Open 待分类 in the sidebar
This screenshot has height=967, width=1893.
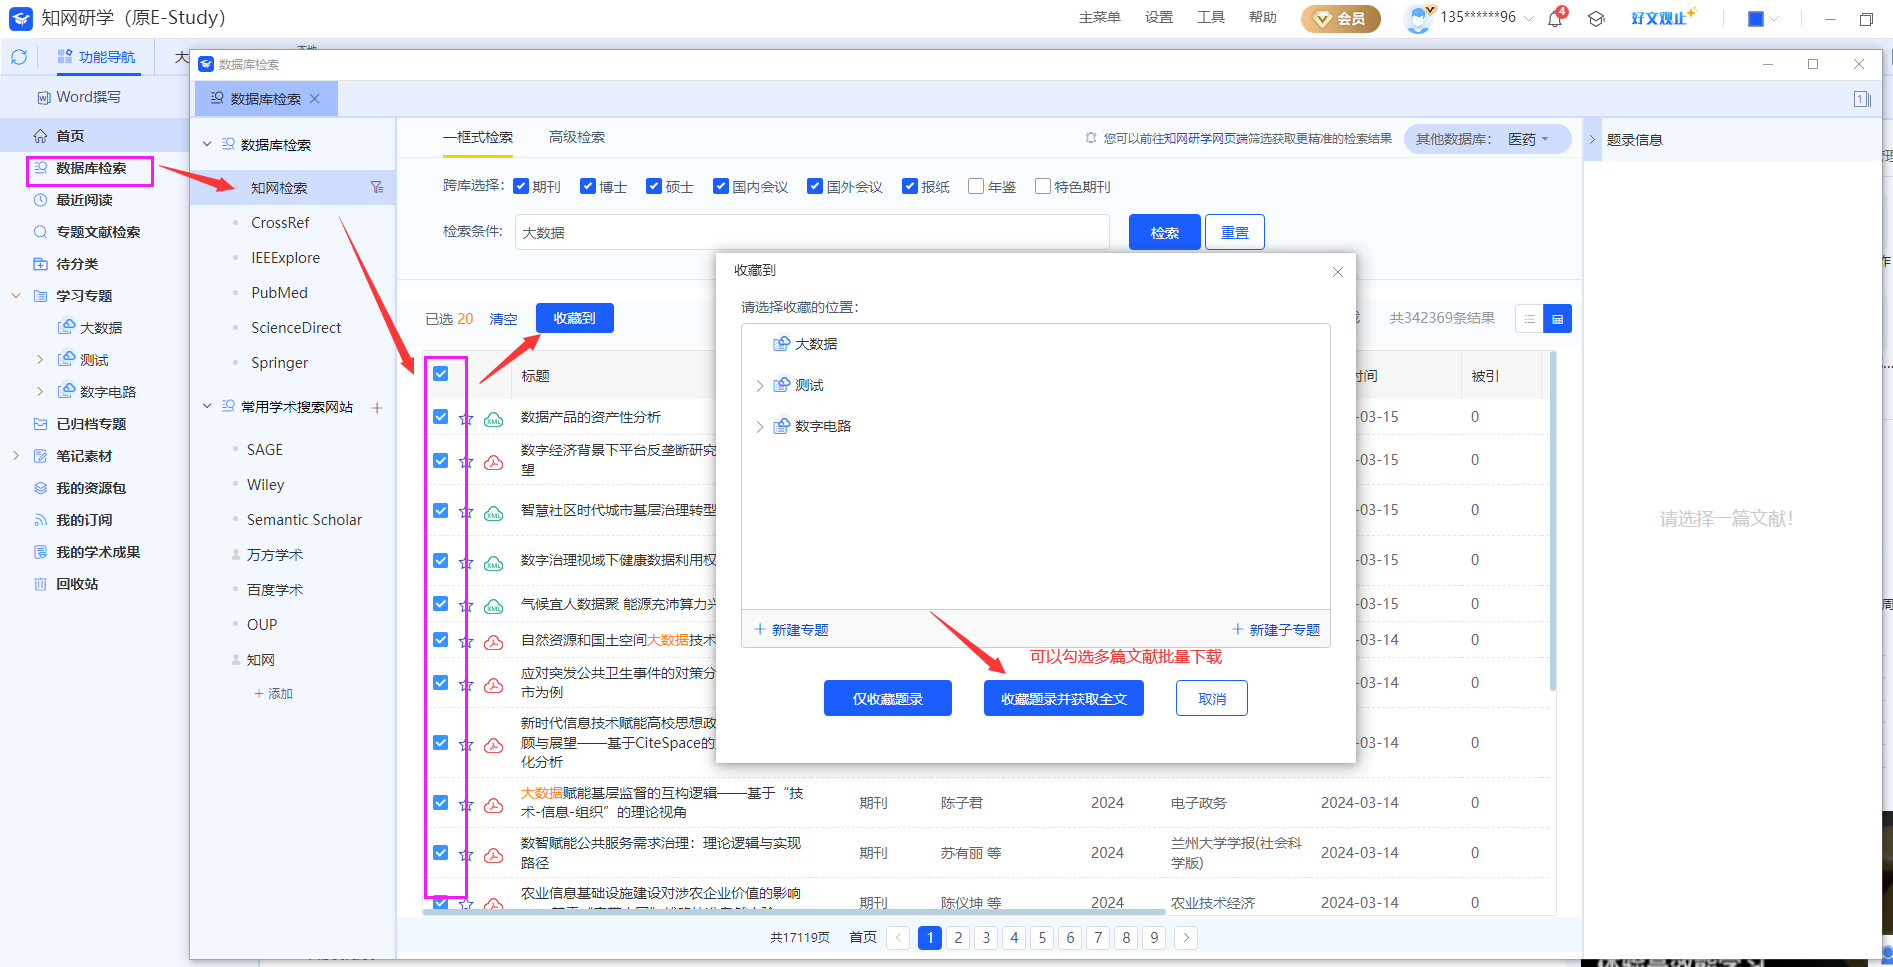pyautogui.click(x=77, y=264)
